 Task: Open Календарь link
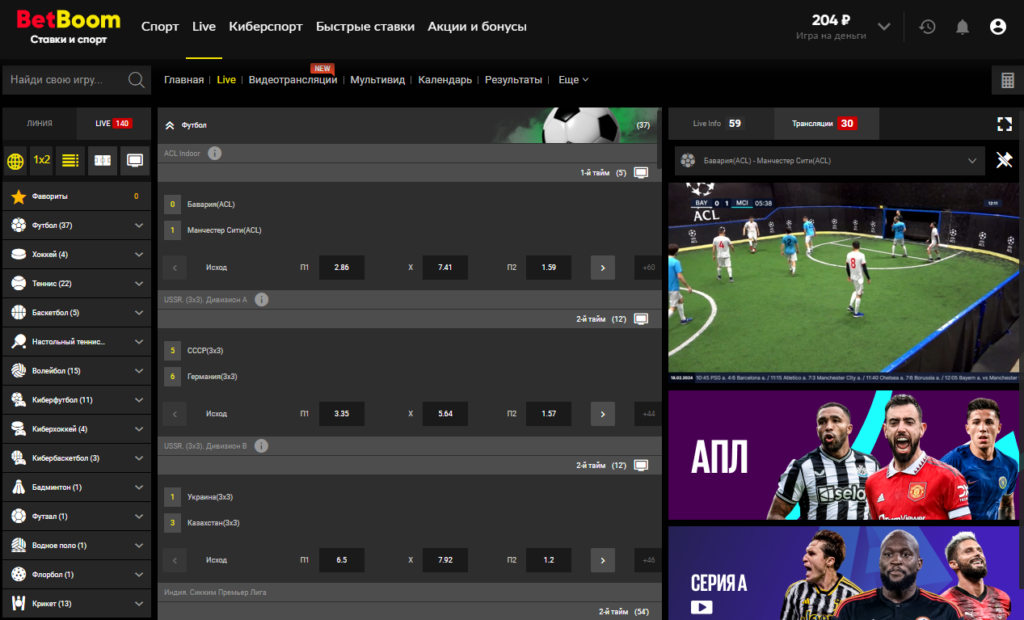[x=445, y=80]
